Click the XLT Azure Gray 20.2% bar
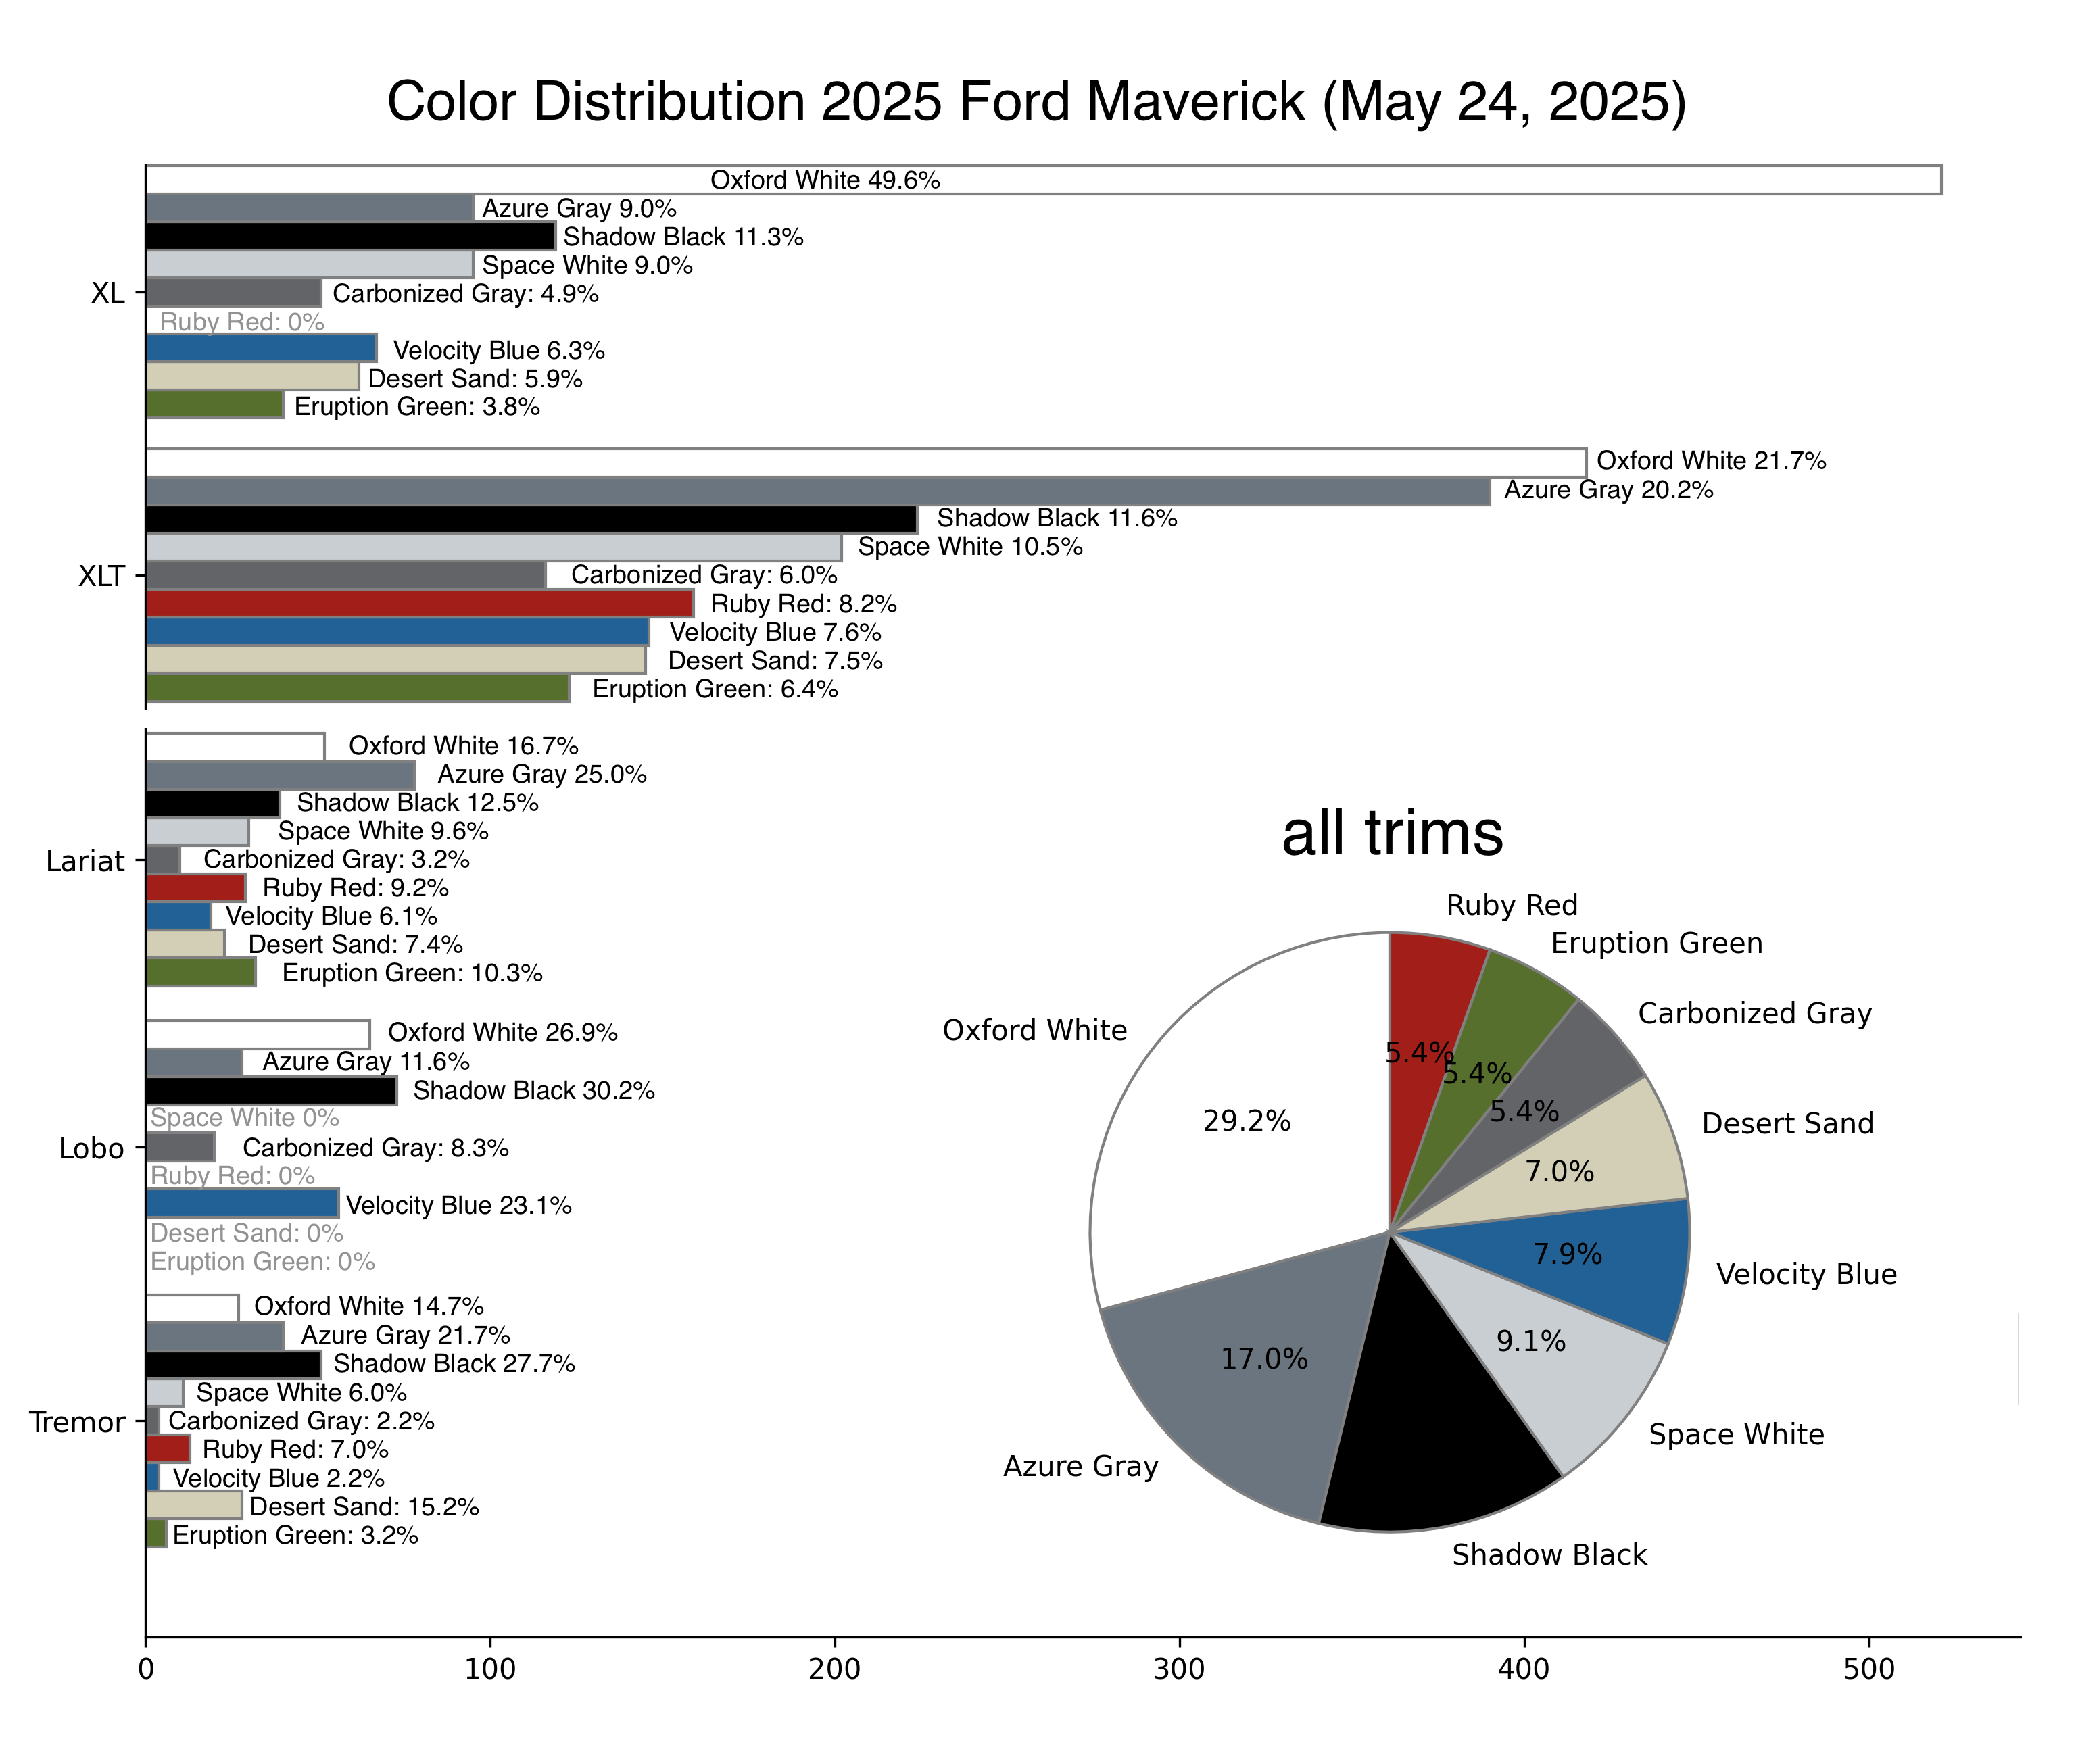The width and height of the screenshot is (2076, 1764). click(817, 491)
